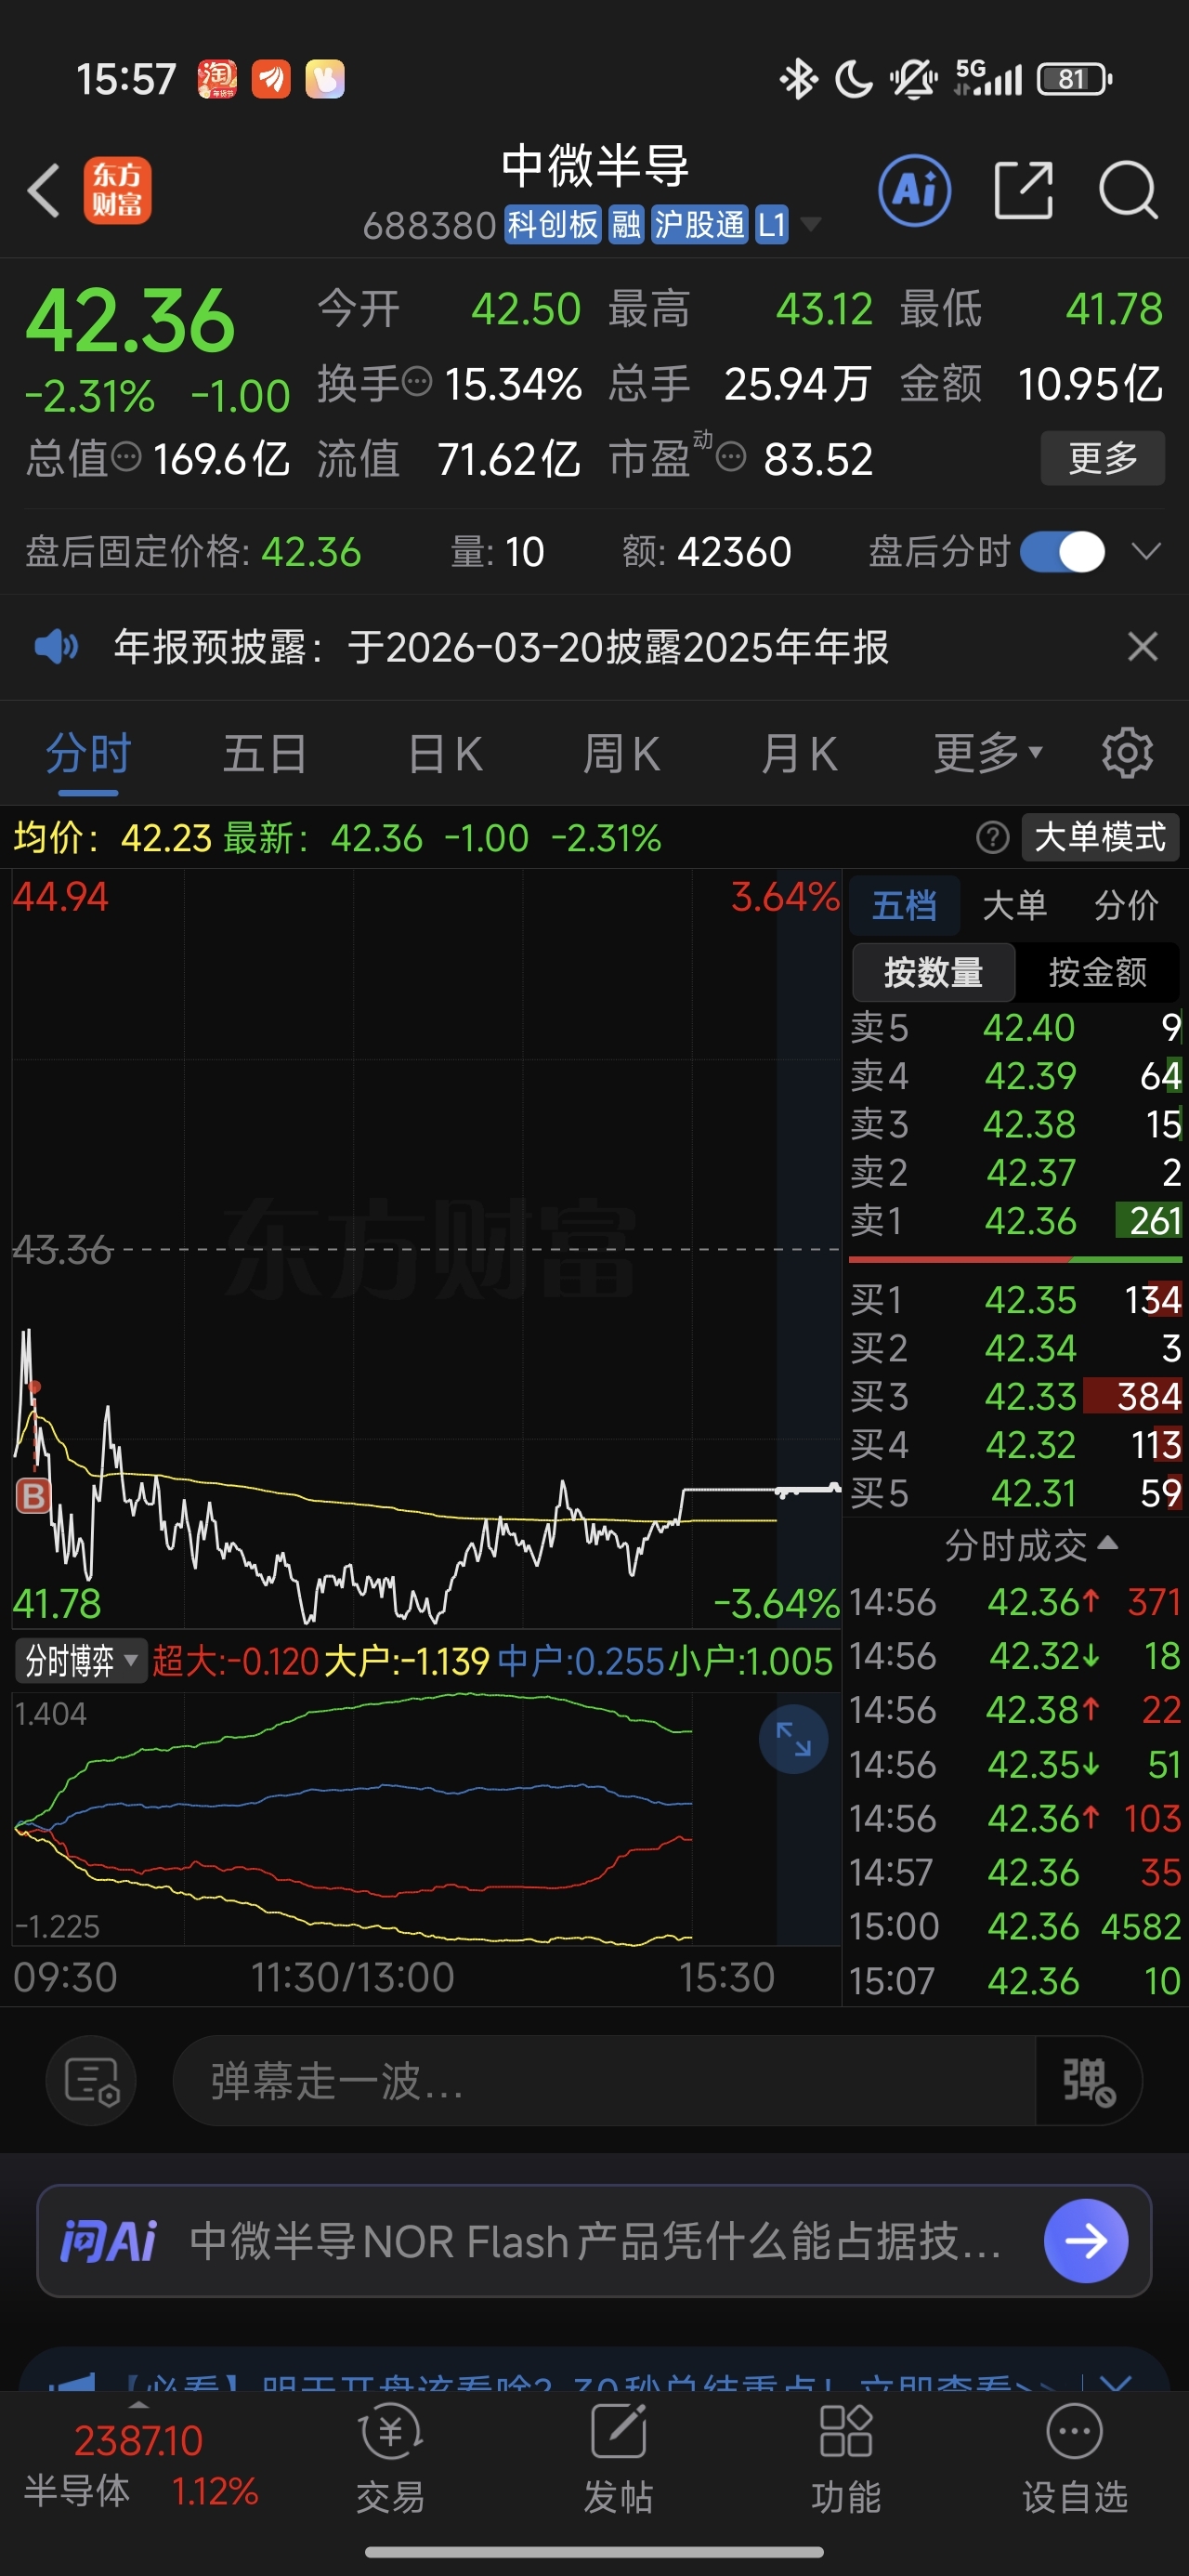This screenshot has height=2576, width=1189.
Task: Select the 卖4 42.39 order row
Action: point(1015,1075)
